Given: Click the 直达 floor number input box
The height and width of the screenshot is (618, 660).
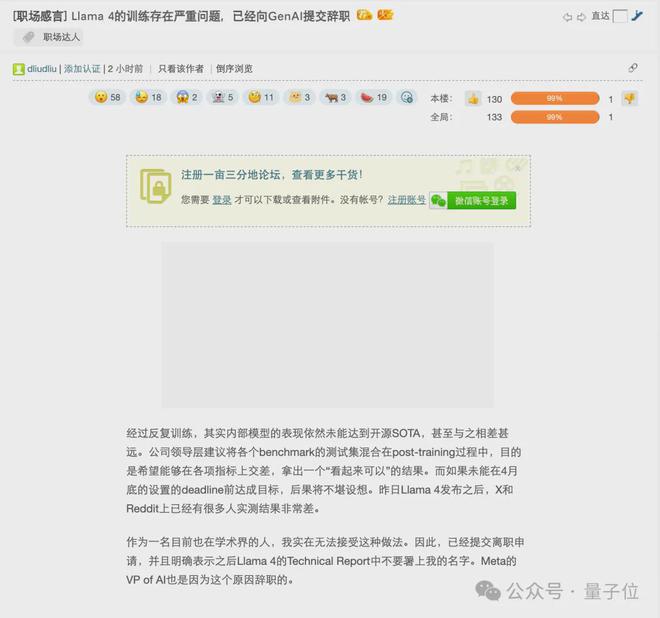Looking at the screenshot, I should coord(620,16).
